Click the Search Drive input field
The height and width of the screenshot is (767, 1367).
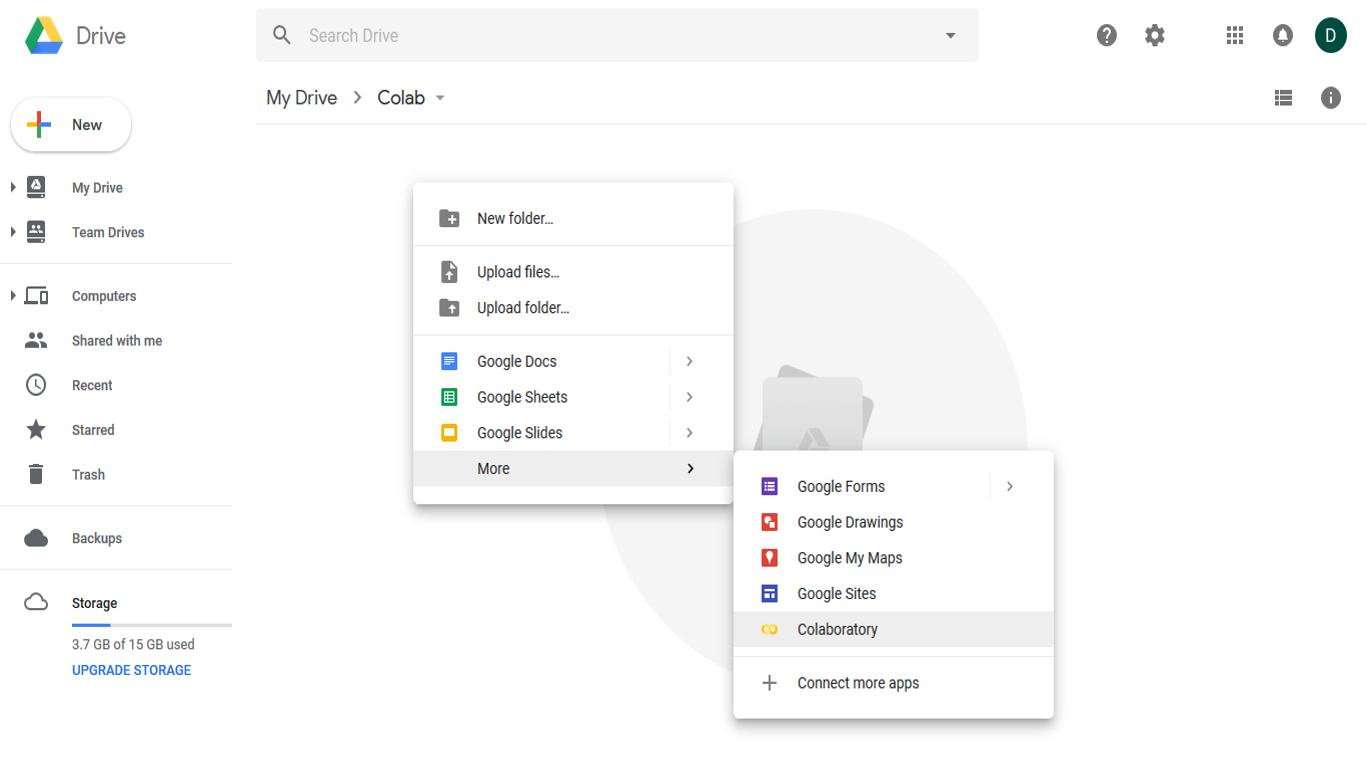[617, 36]
